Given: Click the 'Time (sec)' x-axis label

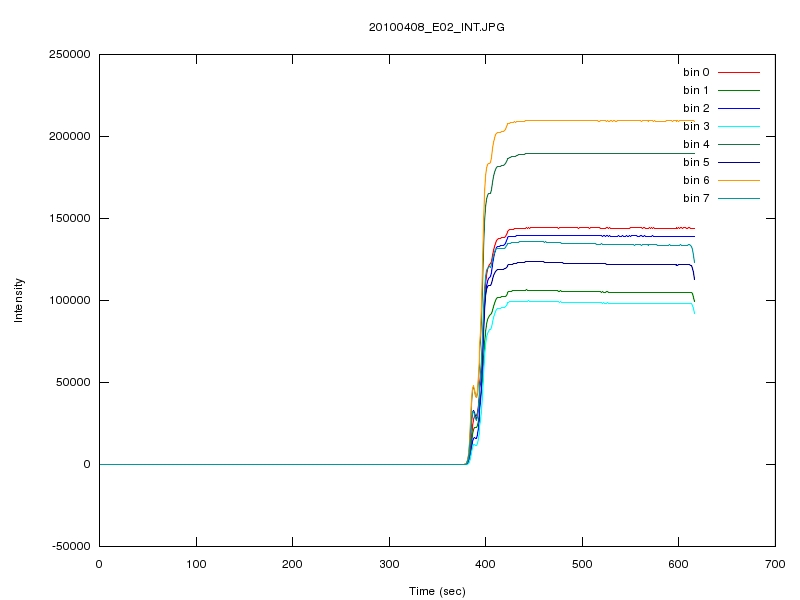Looking at the screenshot, I should tap(437, 591).
